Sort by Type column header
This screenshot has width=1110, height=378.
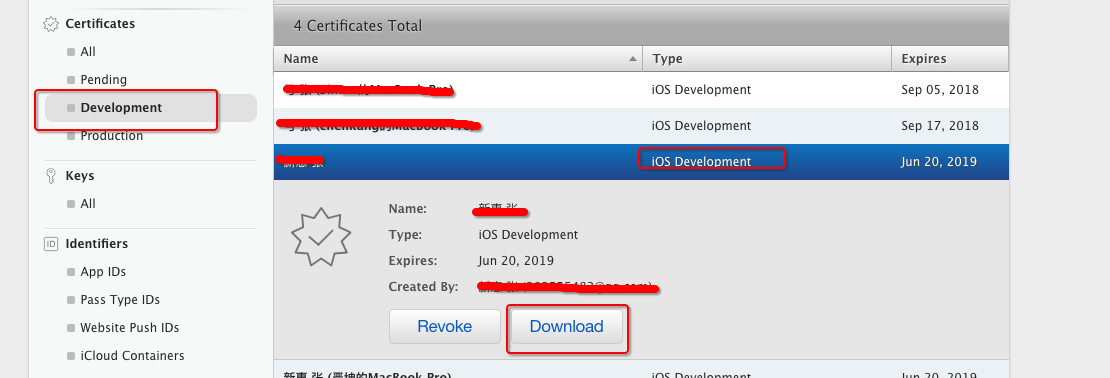point(767,59)
